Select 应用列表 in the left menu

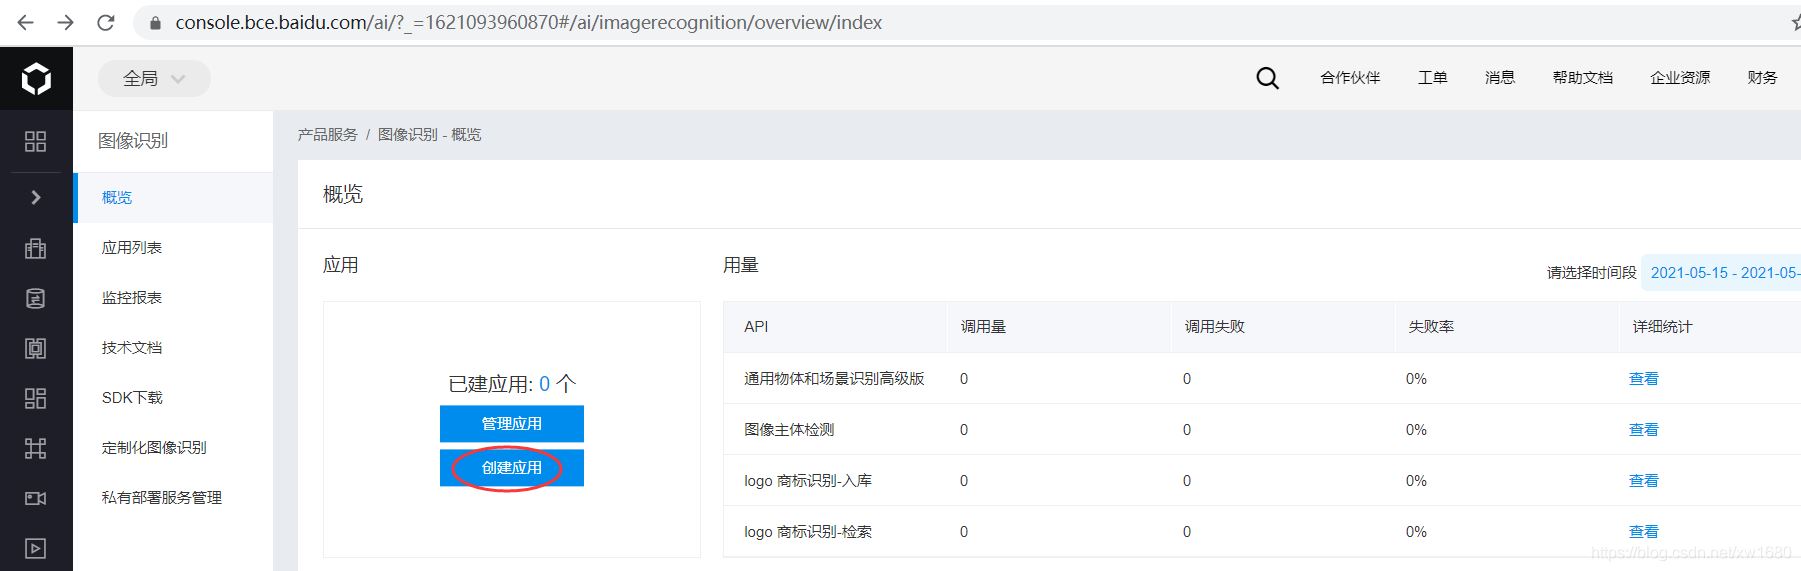[x=132, y=247]
